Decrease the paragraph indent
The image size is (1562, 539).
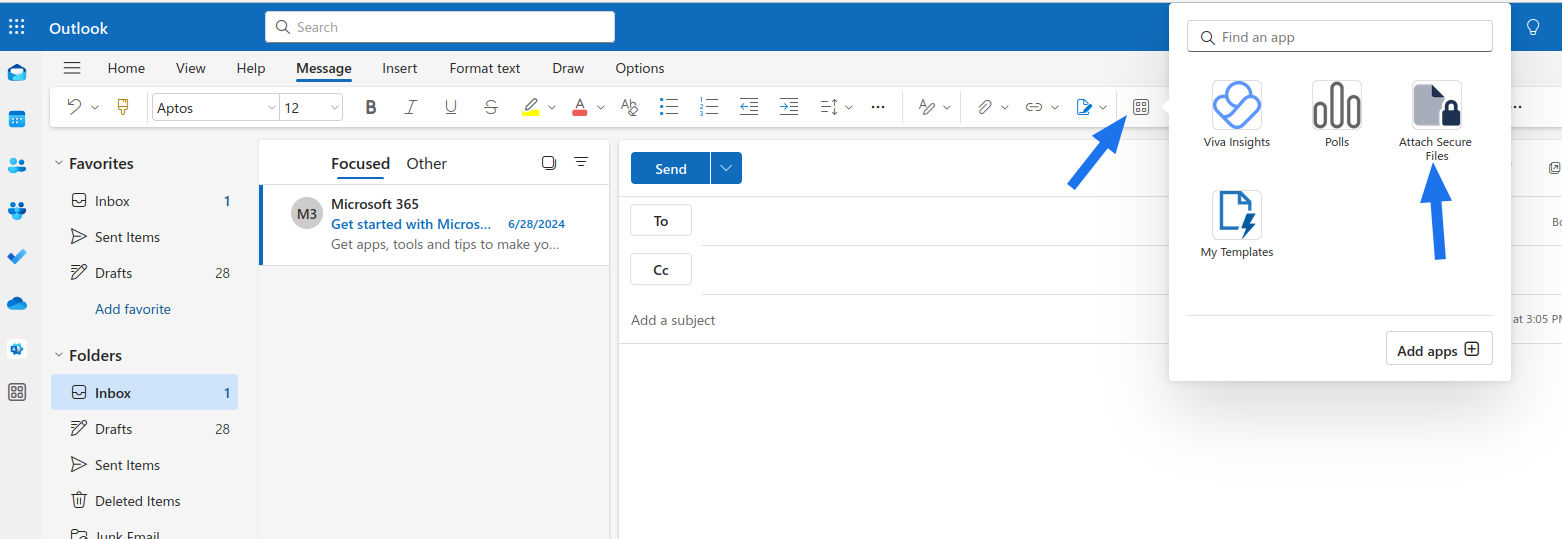click(x=749, y=107)
